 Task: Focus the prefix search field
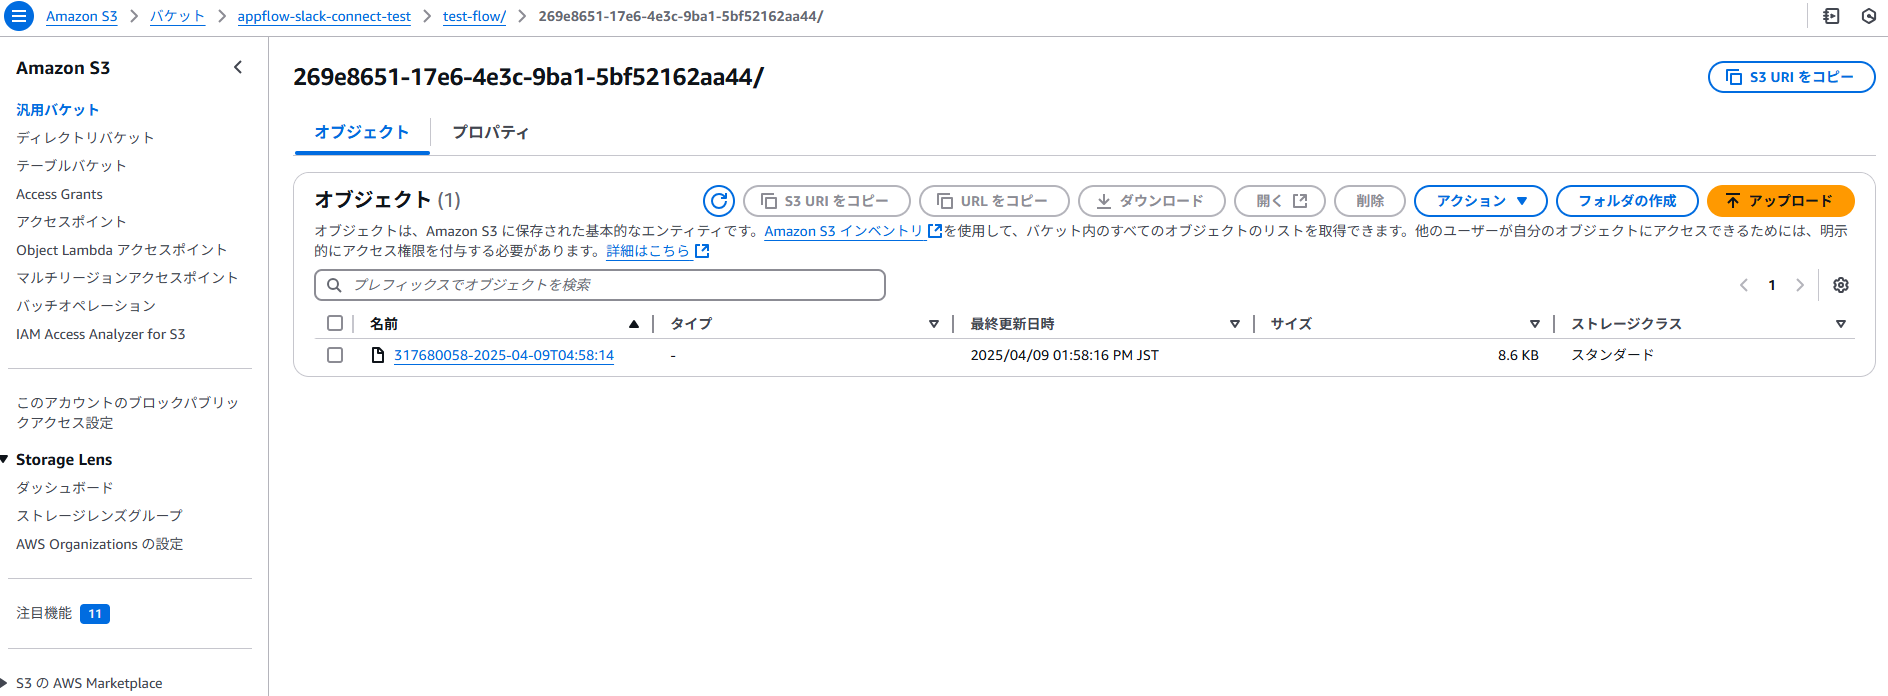600,285
